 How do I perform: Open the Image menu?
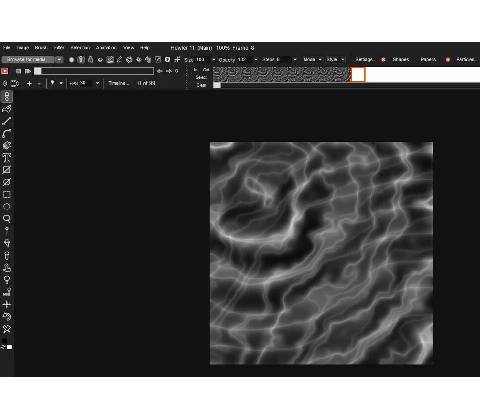[23, 48]
